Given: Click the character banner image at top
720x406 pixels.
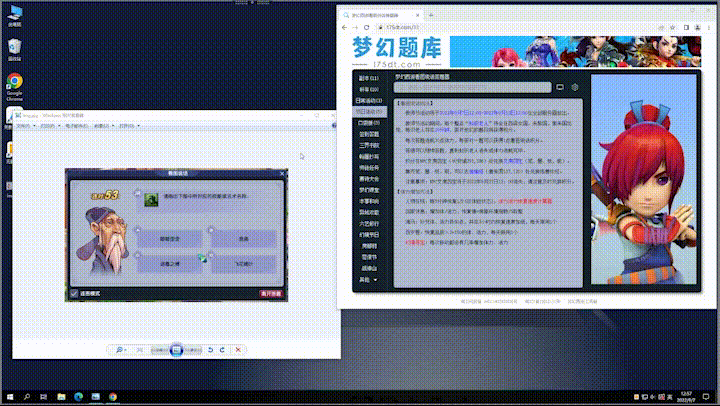Looking at the screenshot, I should [575, 52].
